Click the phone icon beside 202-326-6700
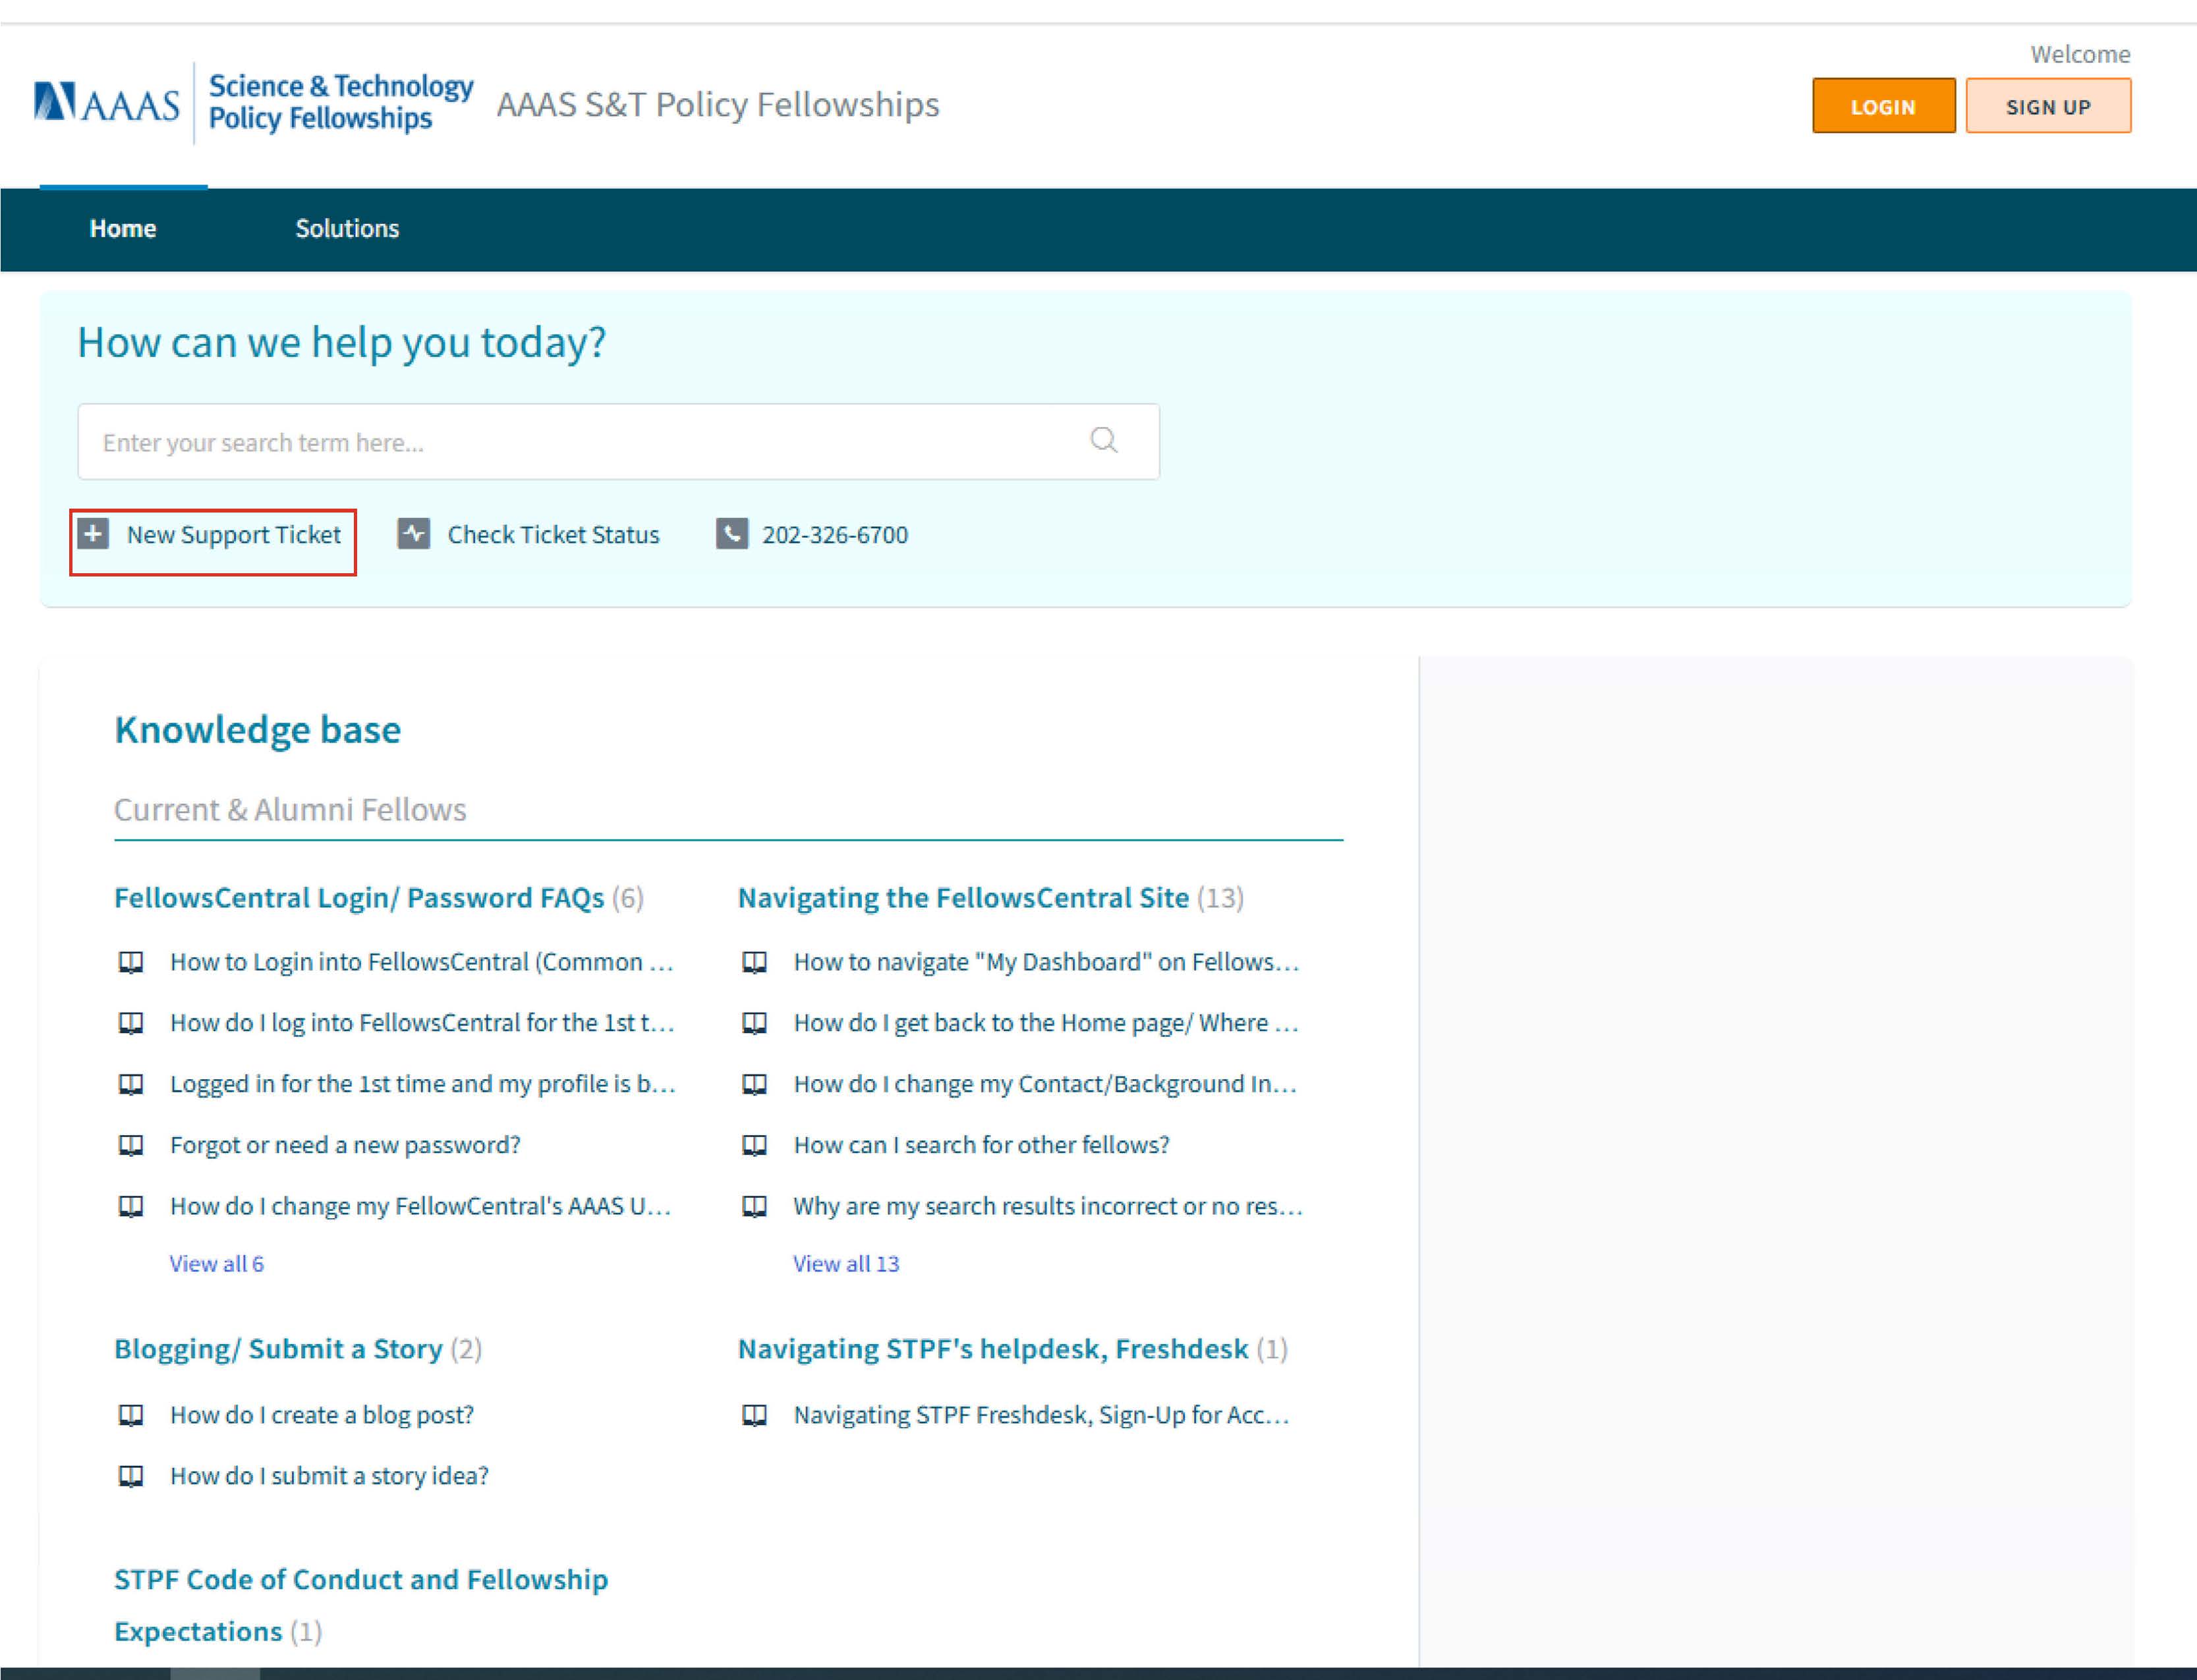The height and width of the screenshot is (1680, 2197). tap(731, 534)
